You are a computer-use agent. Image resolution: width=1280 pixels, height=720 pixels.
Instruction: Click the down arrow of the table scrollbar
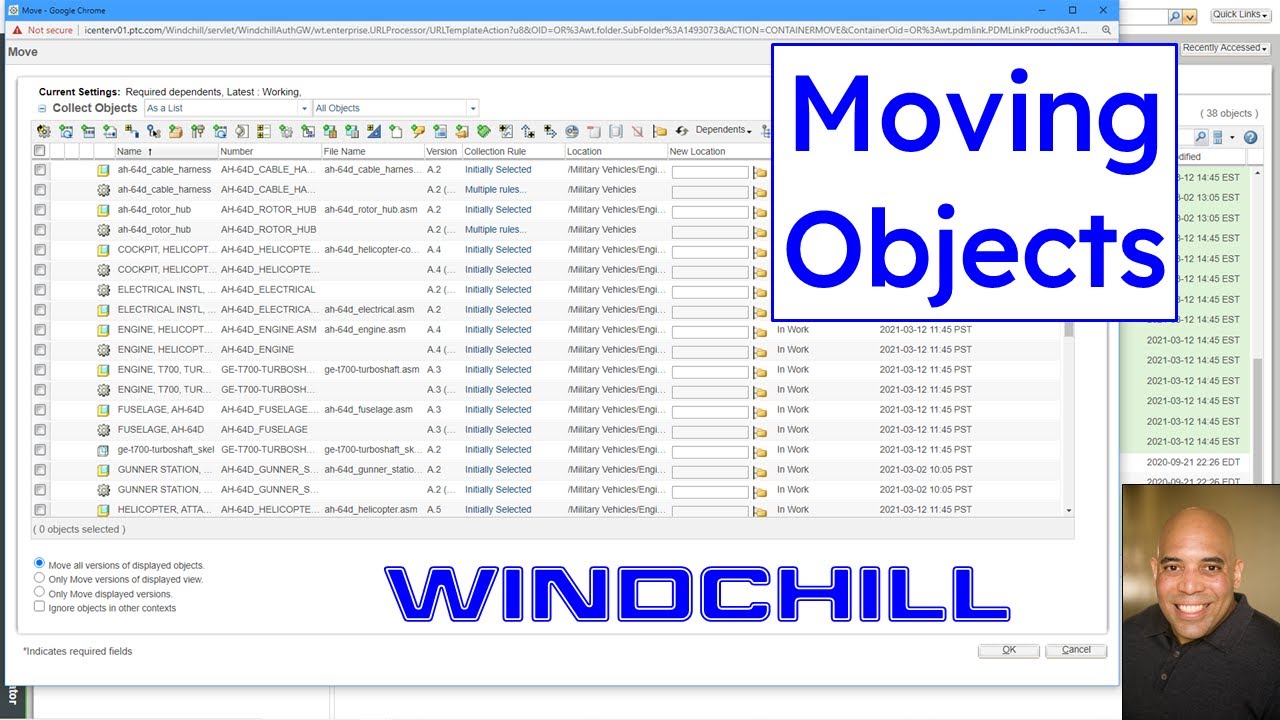click(1068, 510)
